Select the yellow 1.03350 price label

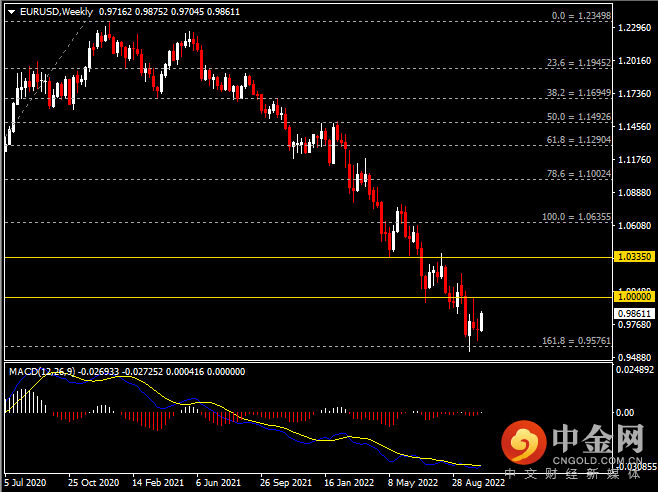(634, 256)
